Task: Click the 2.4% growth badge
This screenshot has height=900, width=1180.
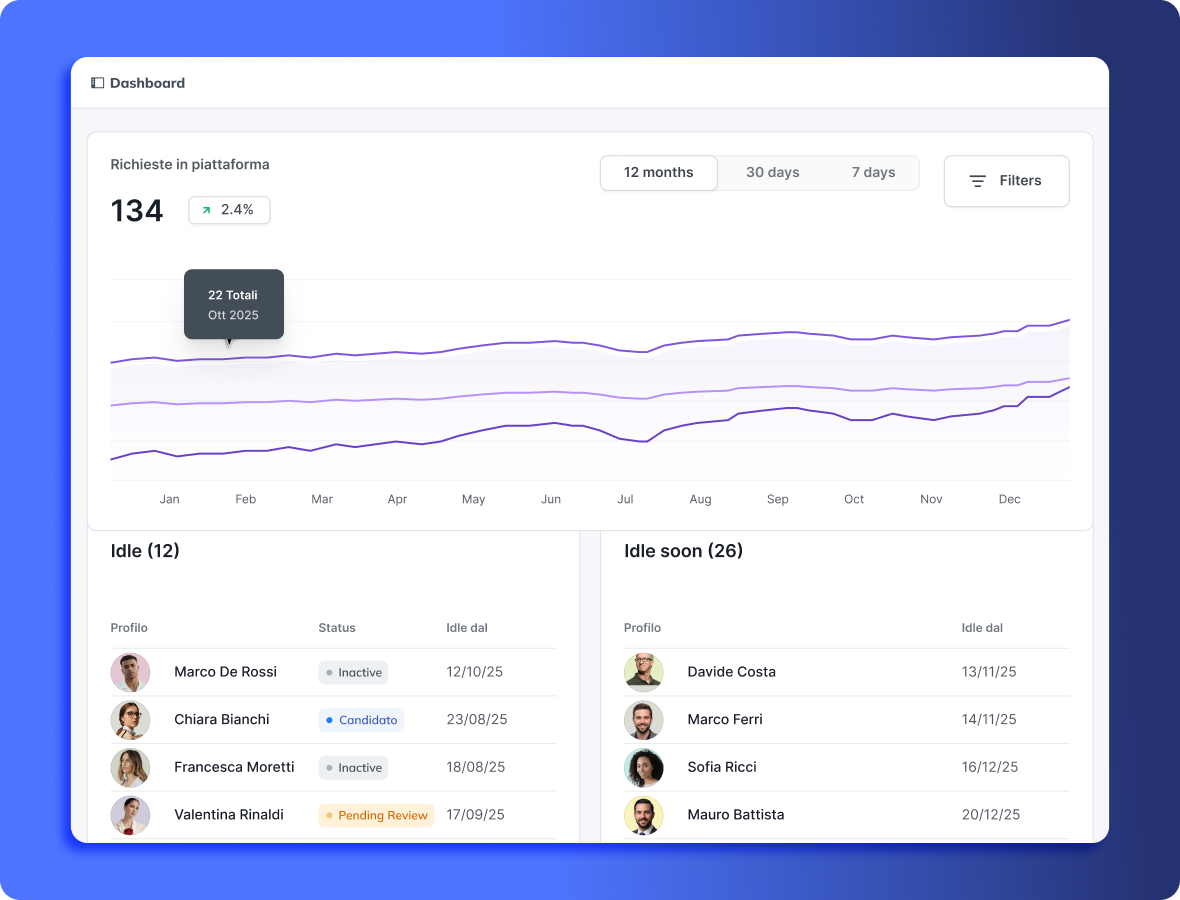Action: pyautogui.click(x=229, y=210)
